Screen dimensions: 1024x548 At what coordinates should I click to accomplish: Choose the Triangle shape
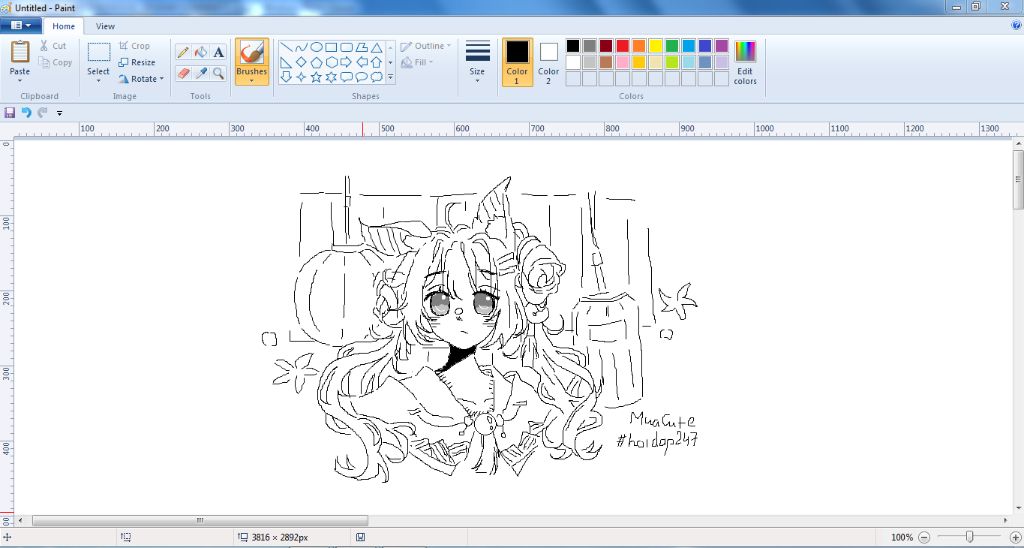(377, 47)
